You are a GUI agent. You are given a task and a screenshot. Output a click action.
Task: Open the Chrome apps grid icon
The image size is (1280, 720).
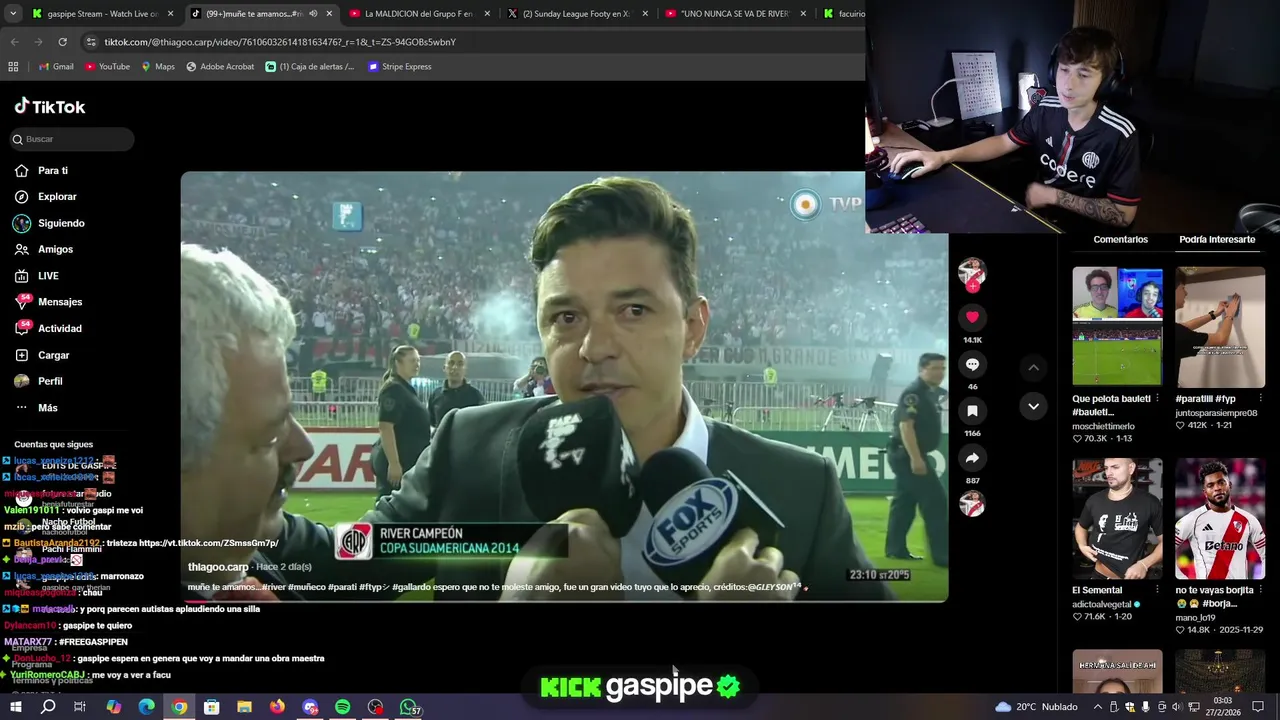13,67
